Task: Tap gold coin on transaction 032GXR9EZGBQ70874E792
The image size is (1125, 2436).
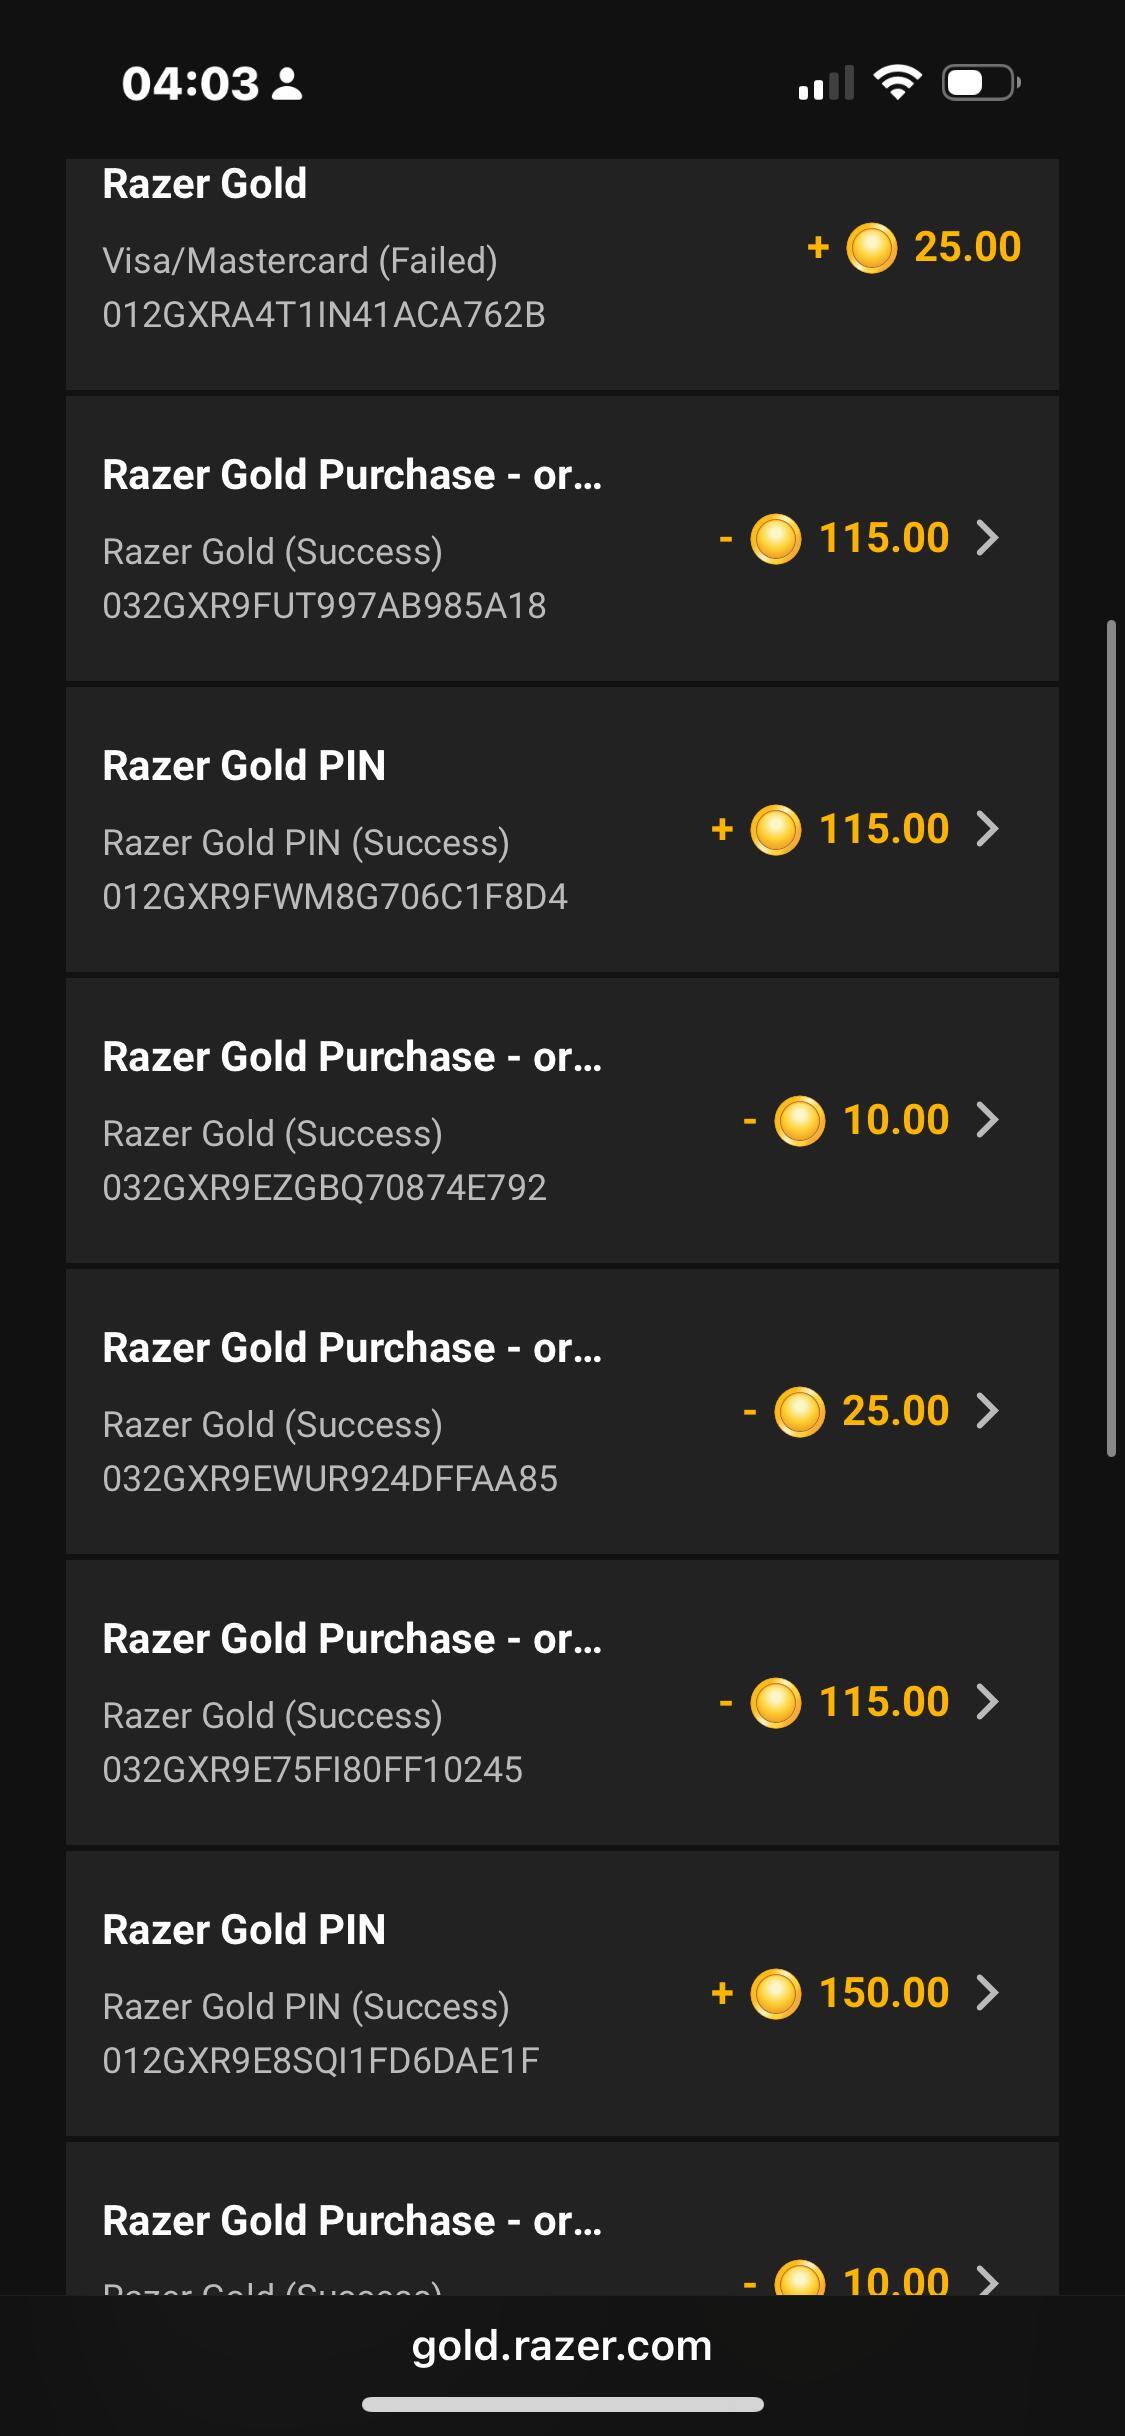Action: coord(799,1121)
